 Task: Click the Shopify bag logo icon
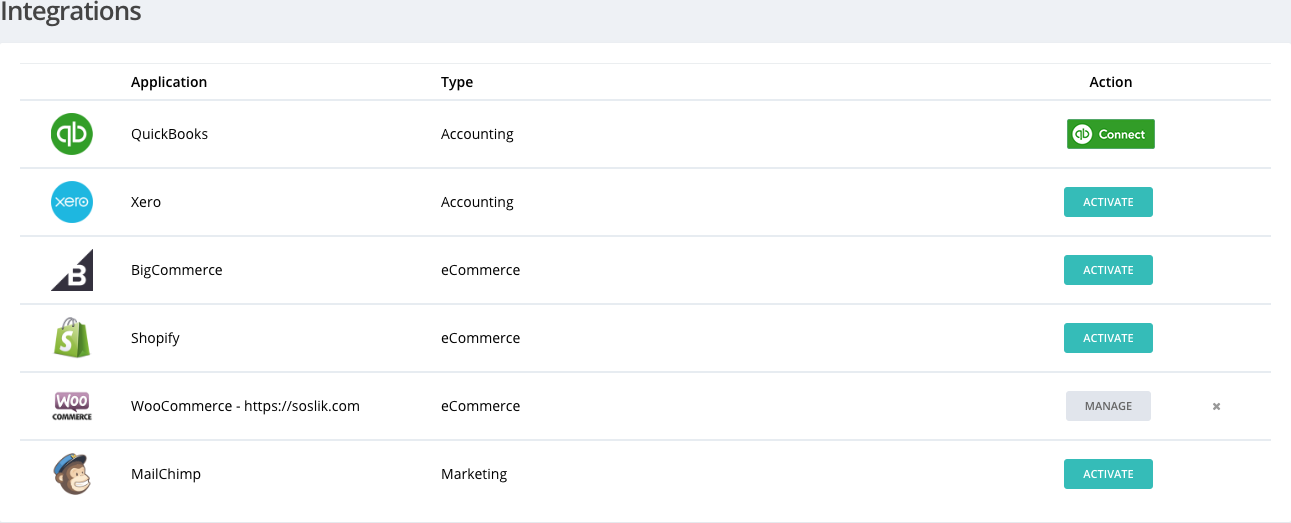click(x=72, y=338)
